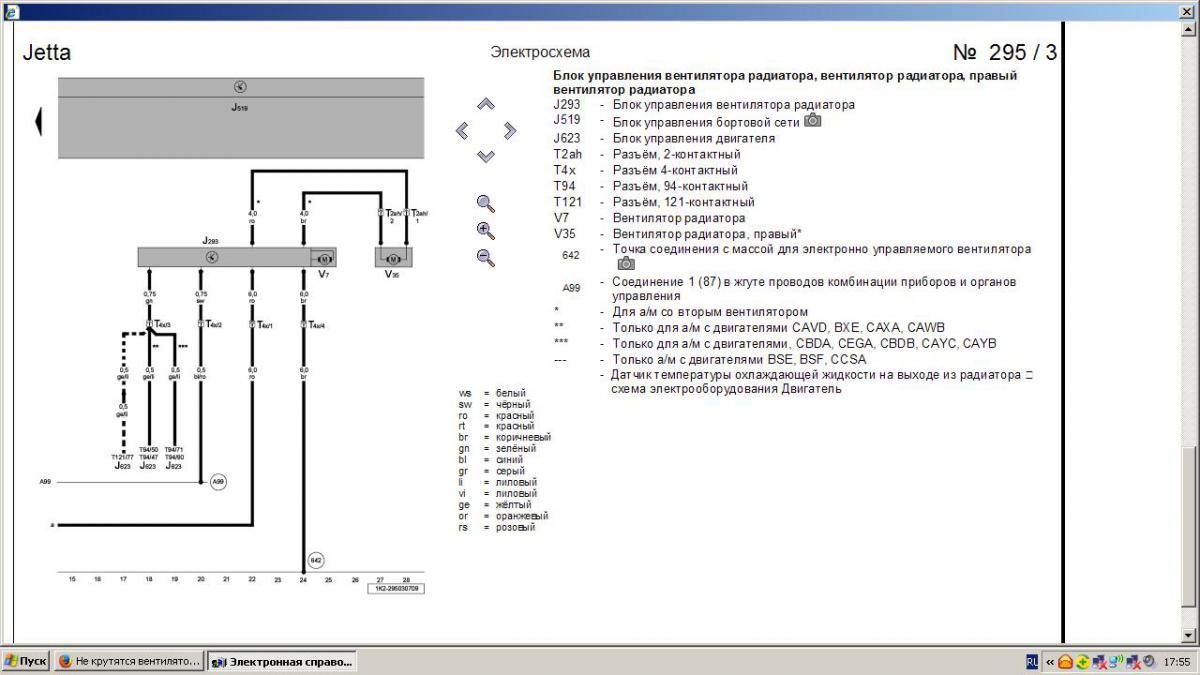
Task: Open the orange mail tray icon
Action: 1066,662
